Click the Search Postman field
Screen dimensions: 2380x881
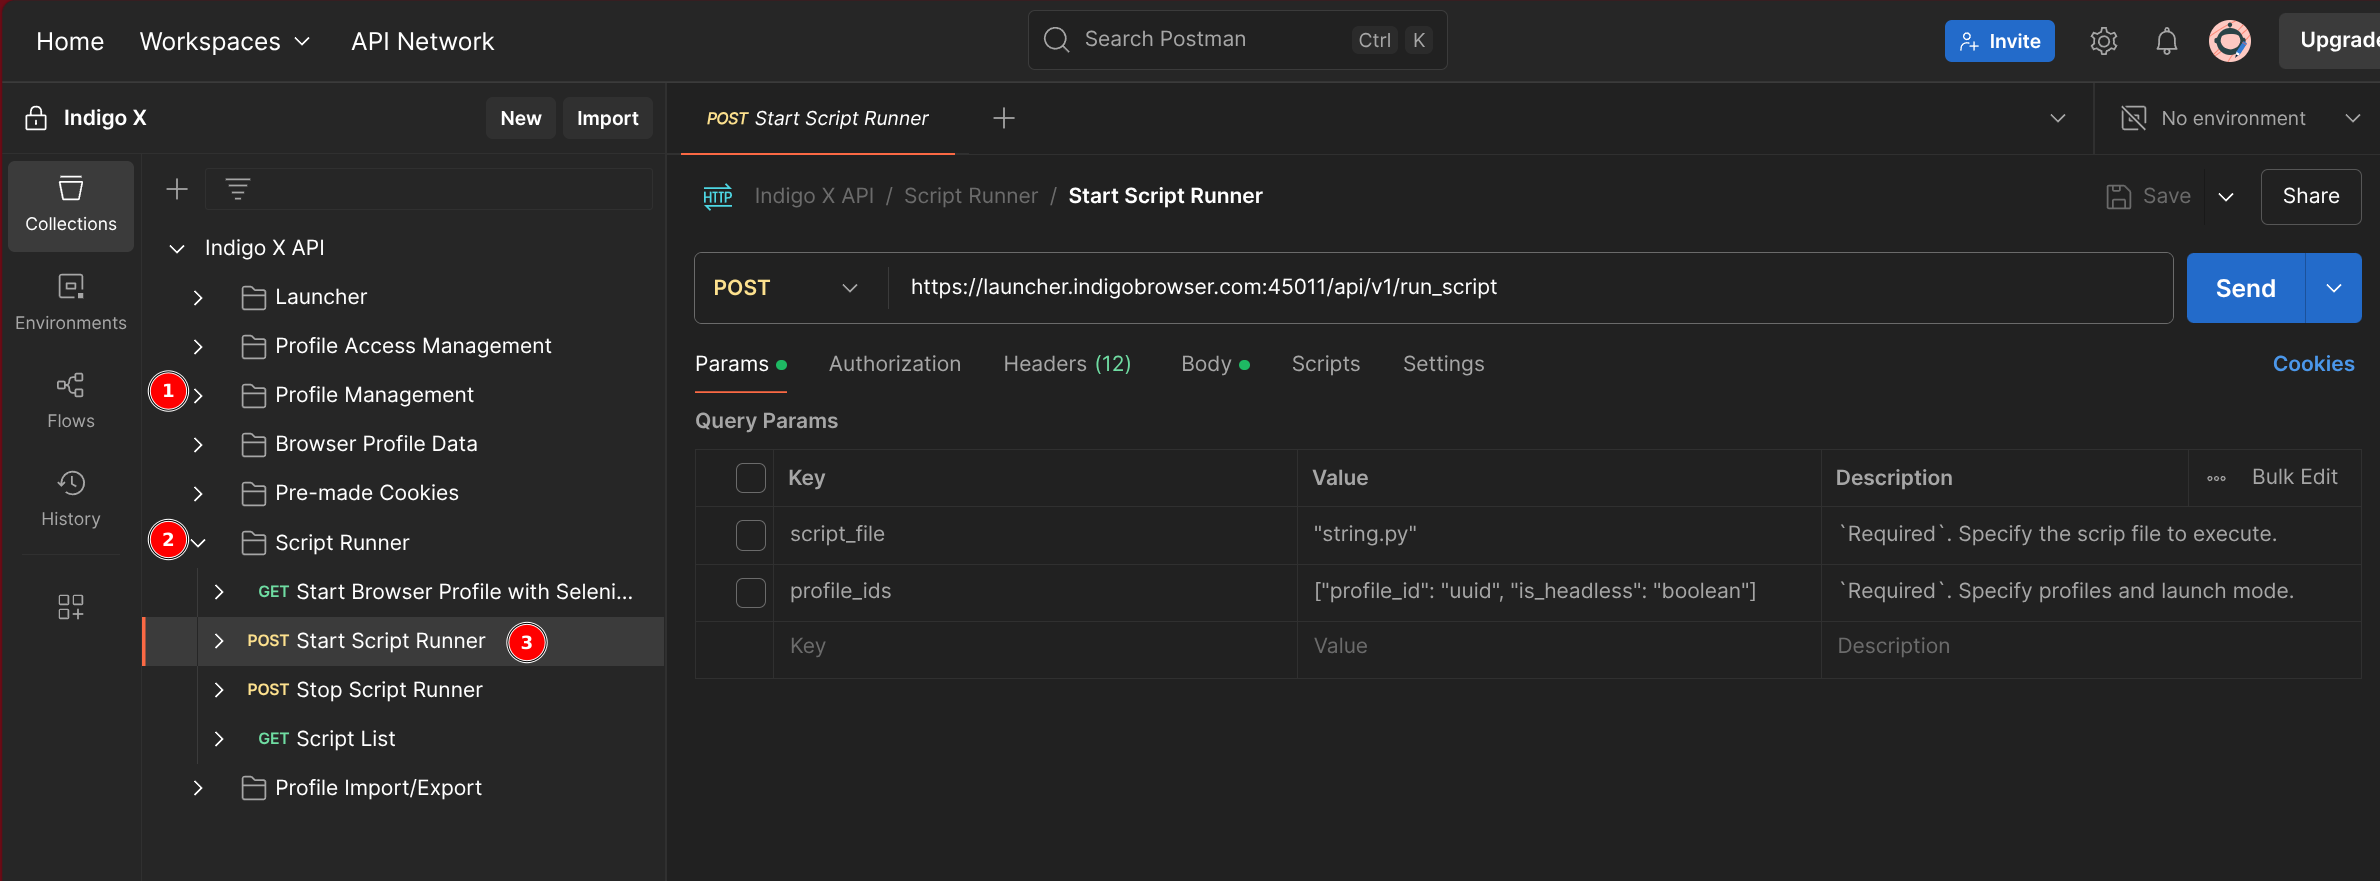pos(1237,40)
